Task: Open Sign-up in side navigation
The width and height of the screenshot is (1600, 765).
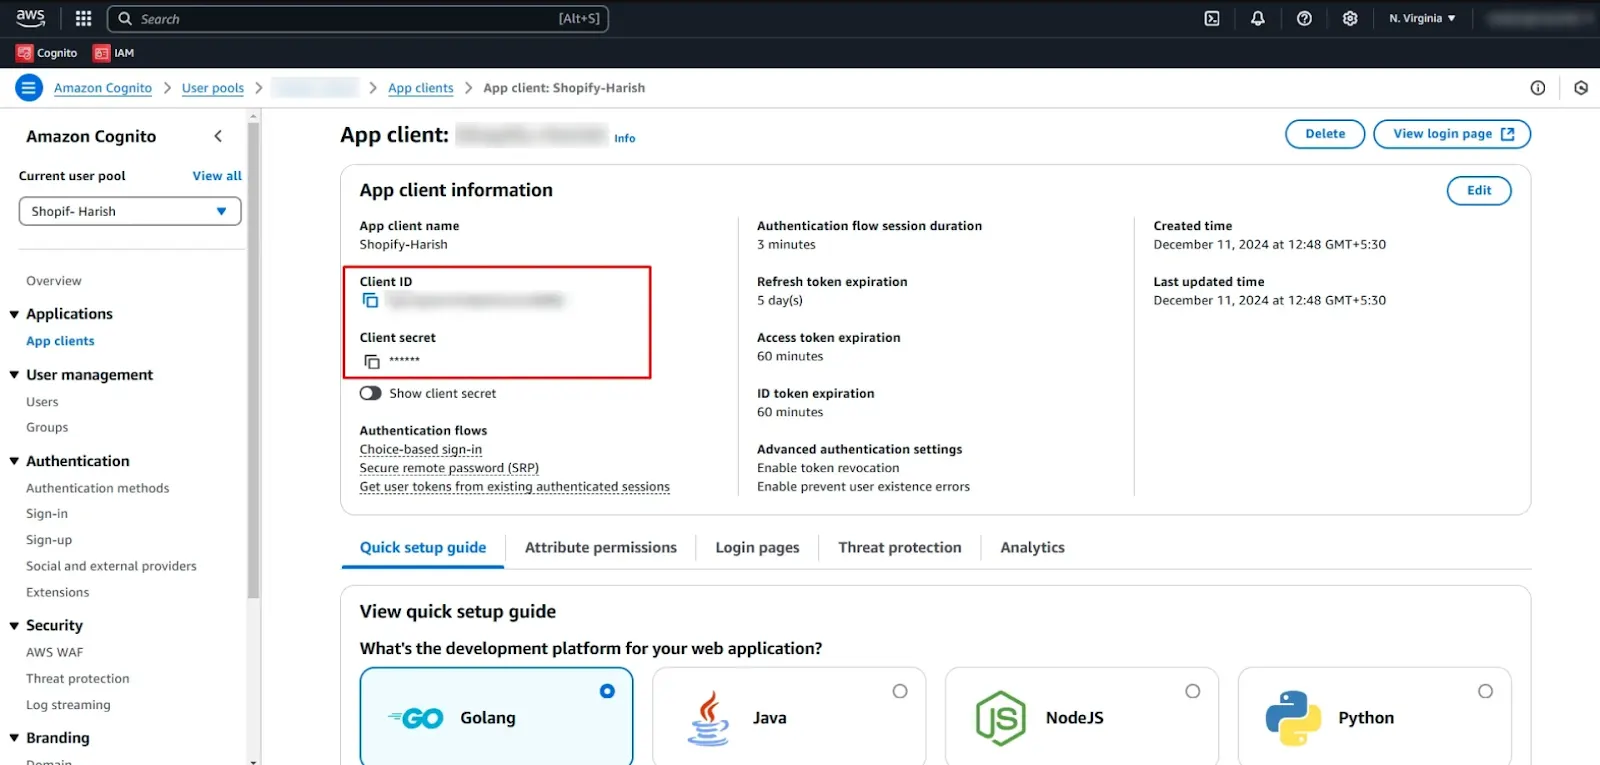Action: coord(49,540)
